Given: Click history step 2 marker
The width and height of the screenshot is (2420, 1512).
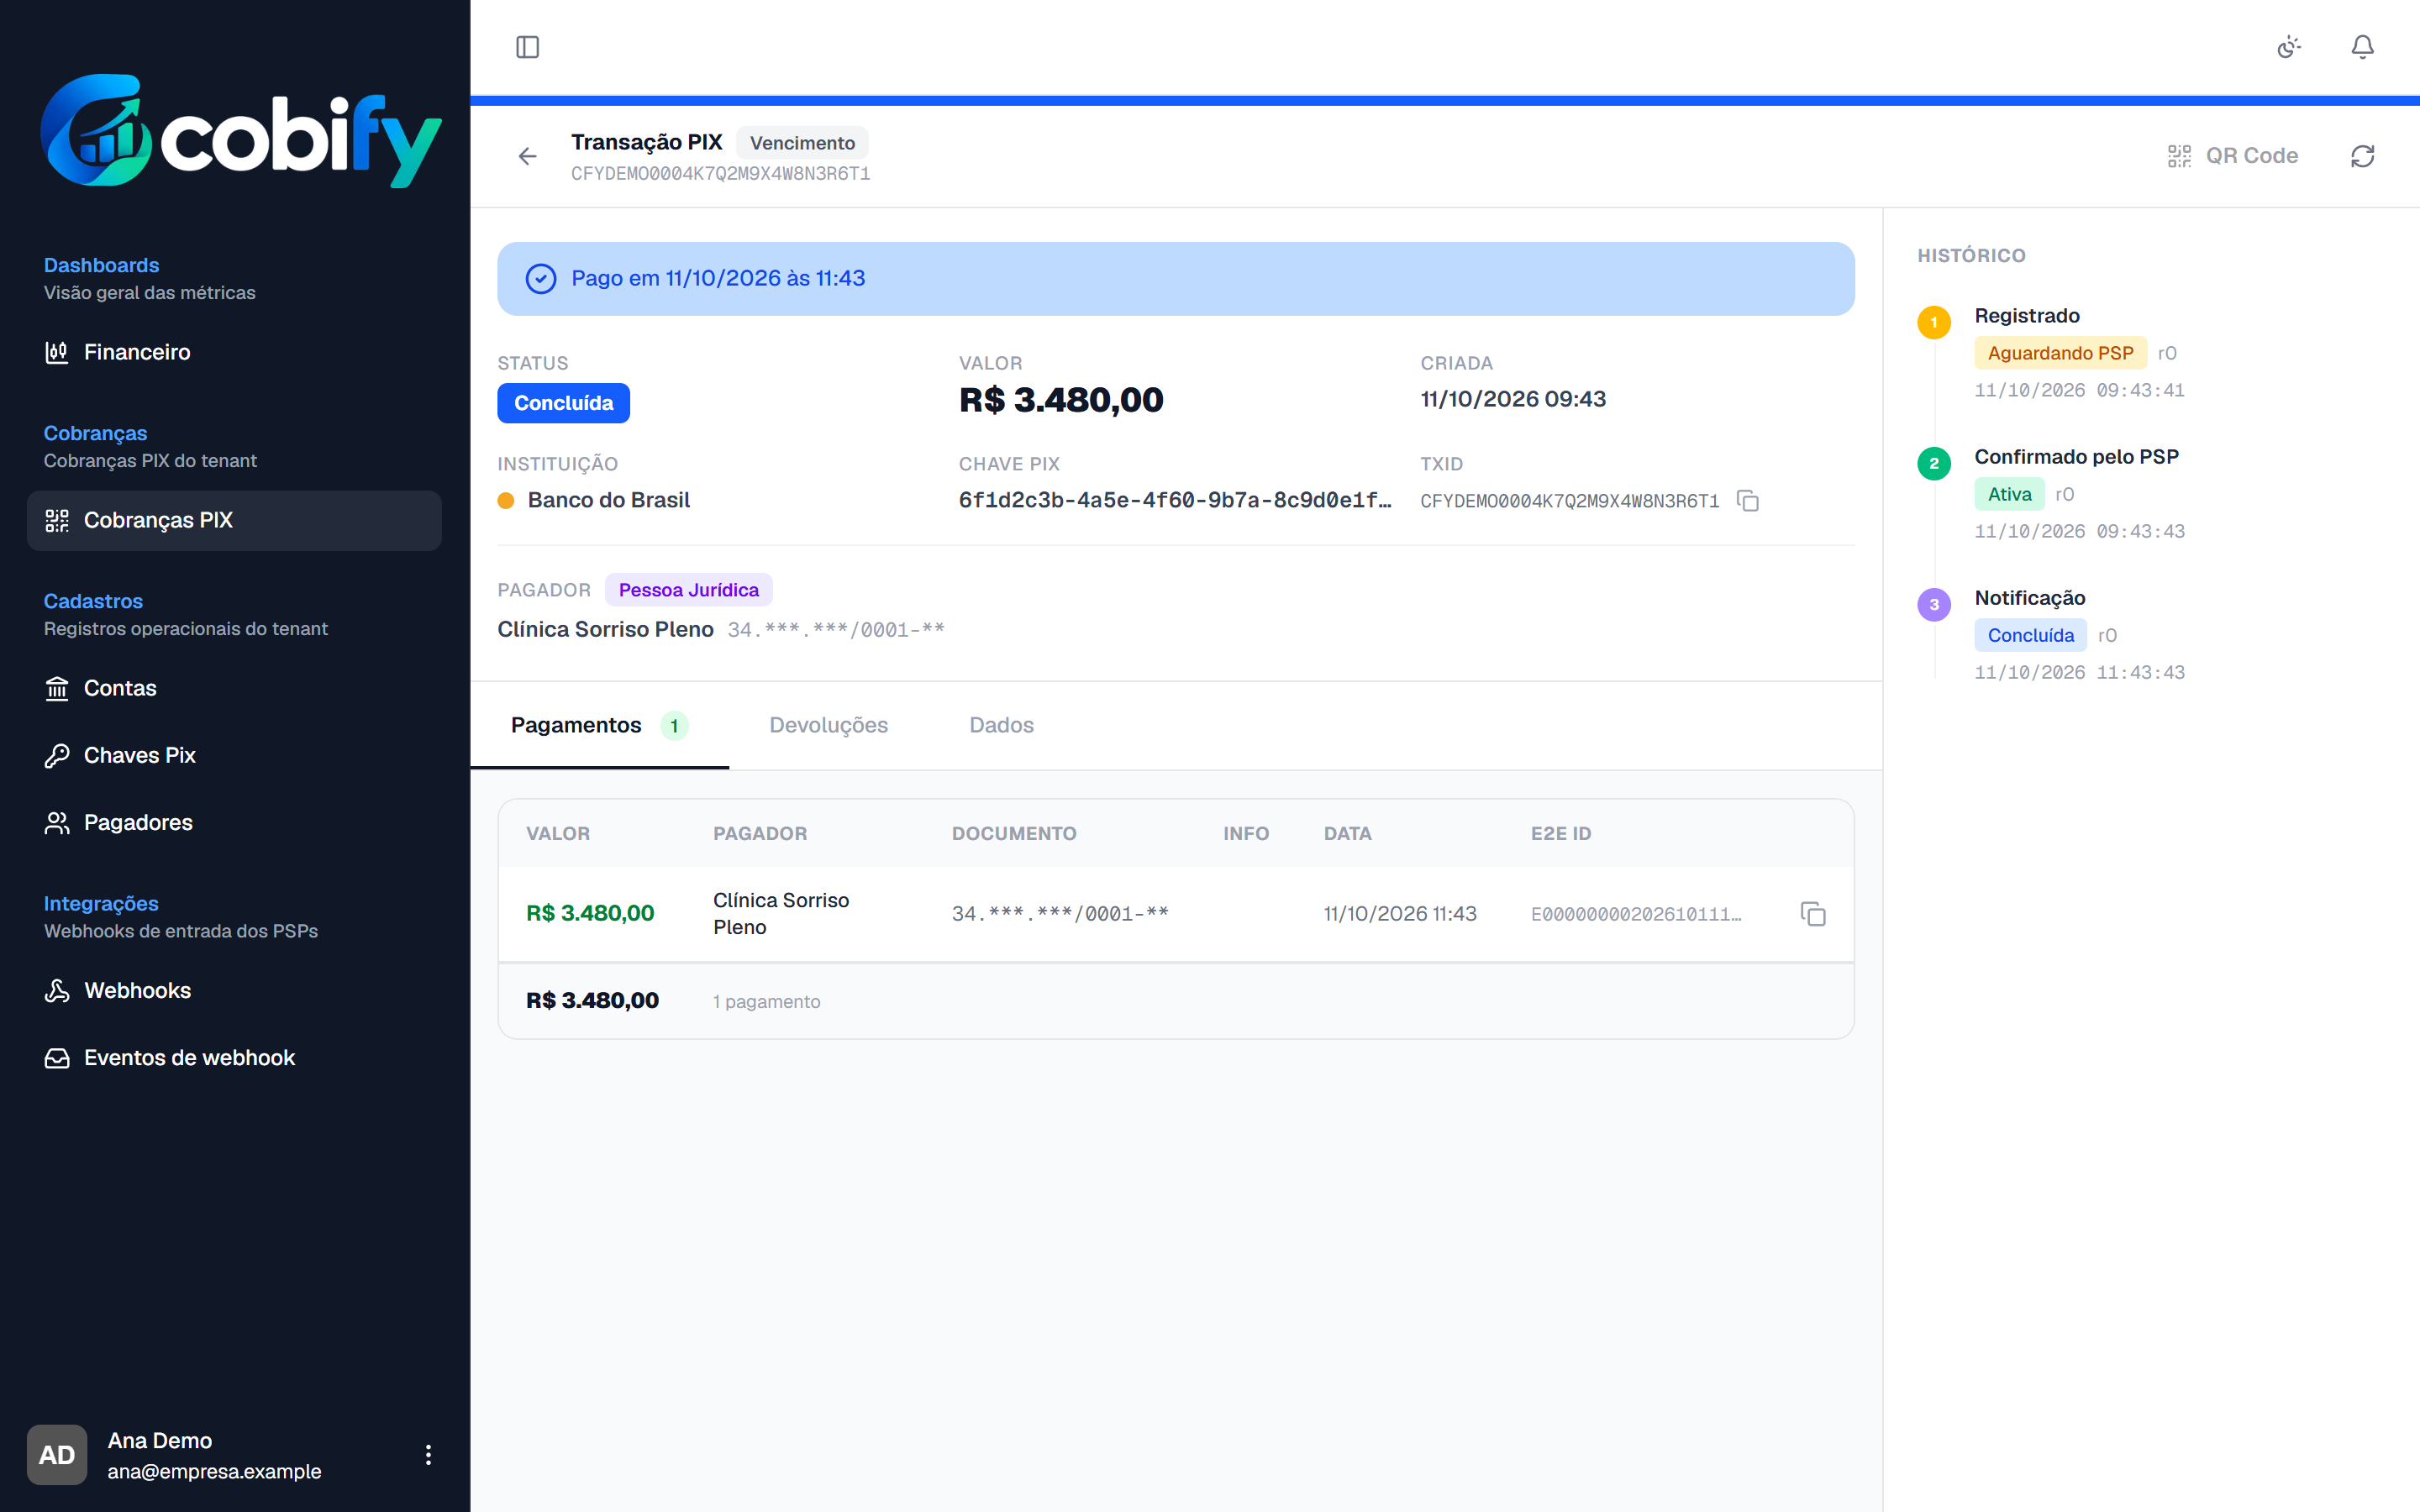Looking at the screenshot, I should [1934, 463].
